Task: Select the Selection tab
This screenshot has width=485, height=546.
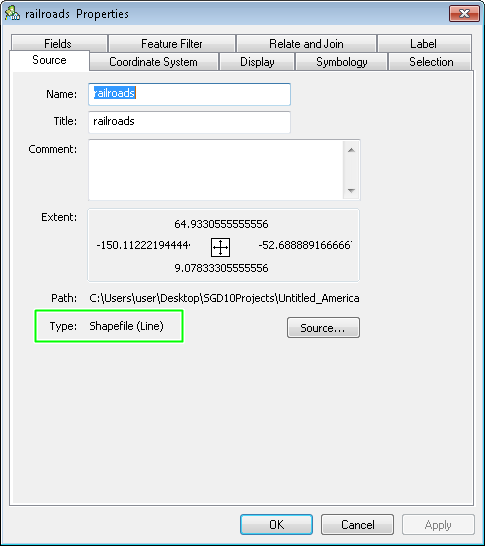Action: (430, 62)
